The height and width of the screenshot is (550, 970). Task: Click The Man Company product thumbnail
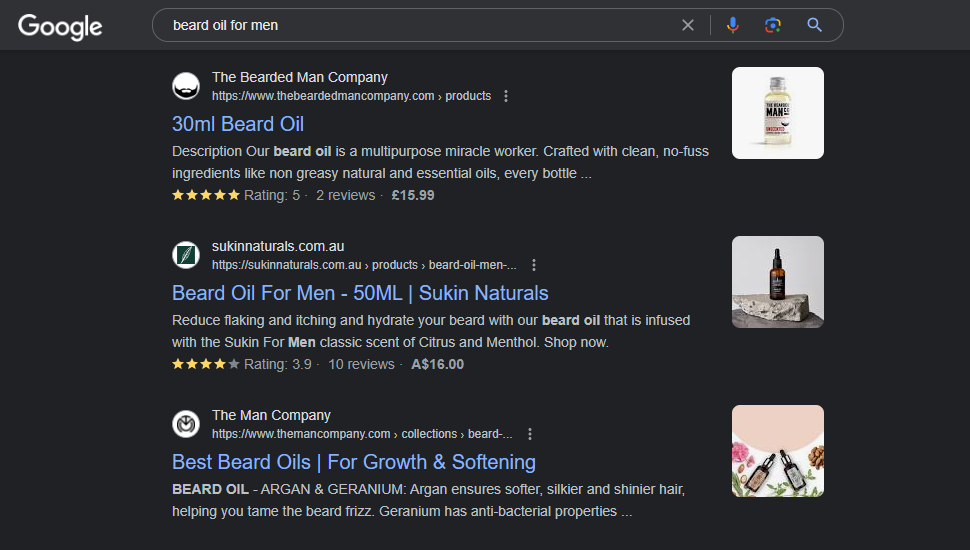point(778,451)
